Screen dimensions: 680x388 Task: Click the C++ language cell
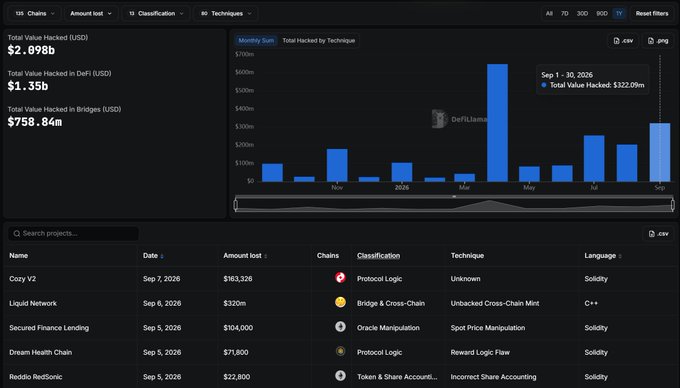click(x=591, y=303)
